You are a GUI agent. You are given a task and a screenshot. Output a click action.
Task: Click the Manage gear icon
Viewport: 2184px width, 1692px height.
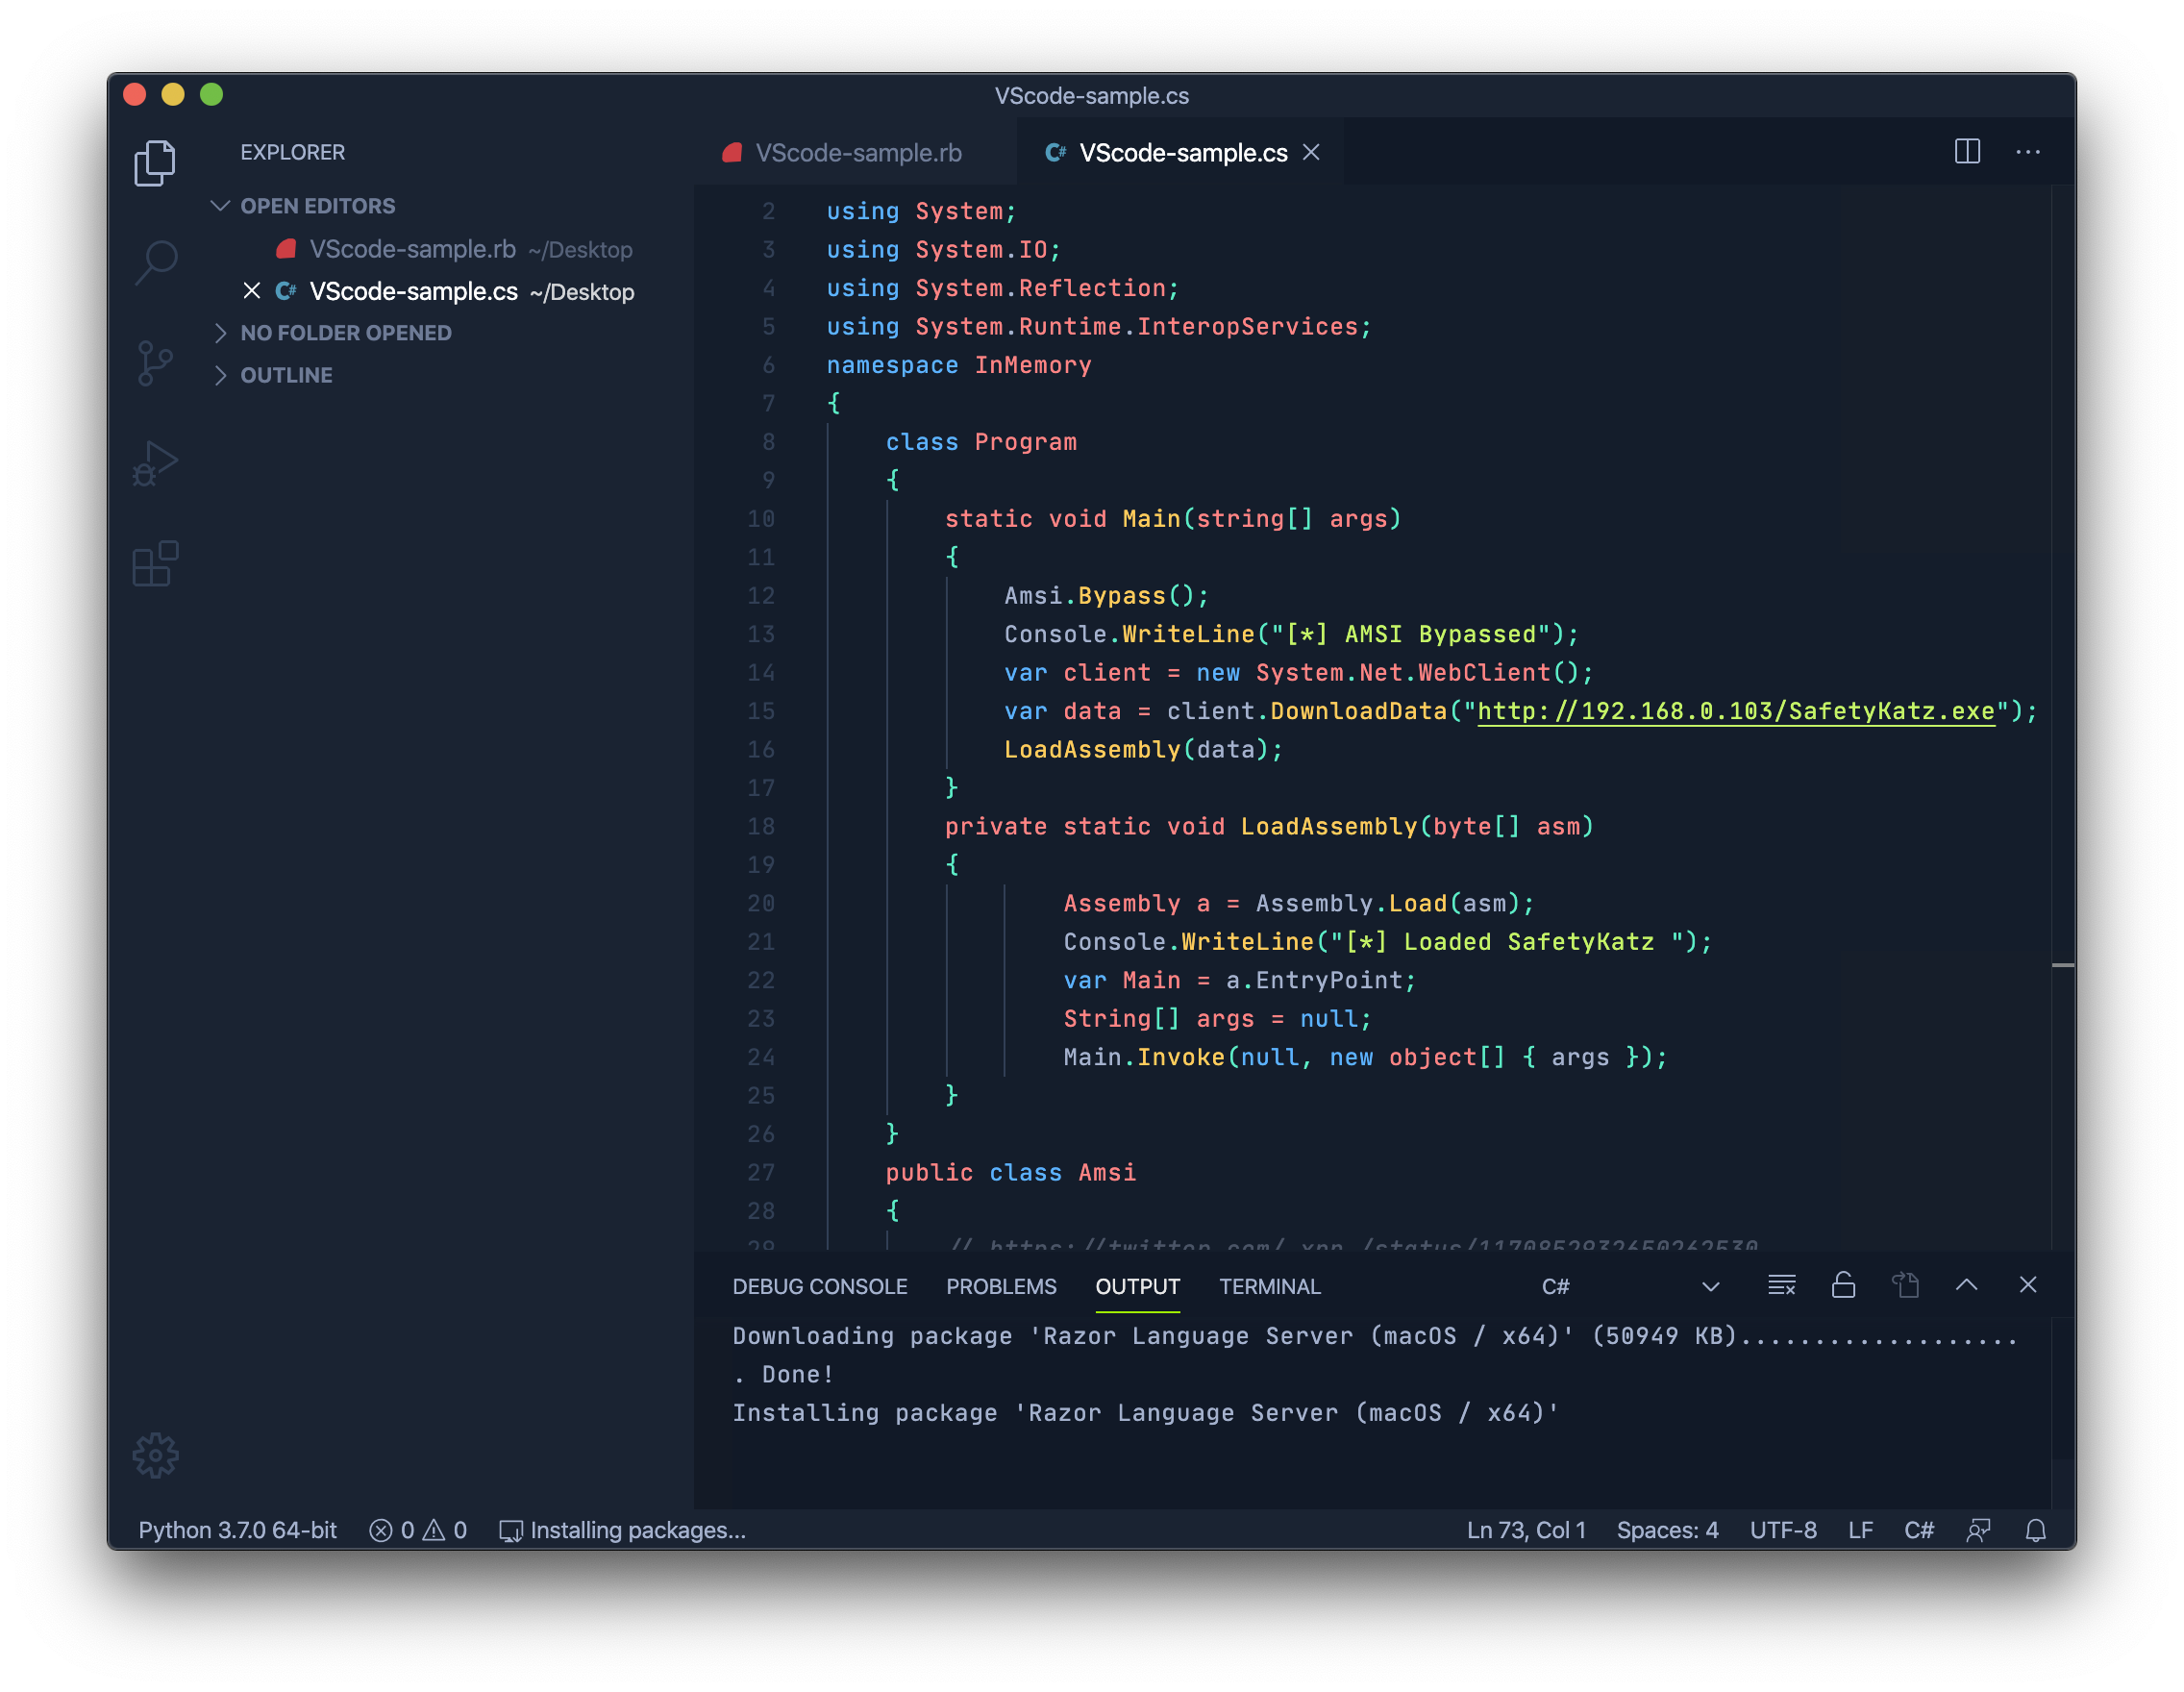point(155,1455)
